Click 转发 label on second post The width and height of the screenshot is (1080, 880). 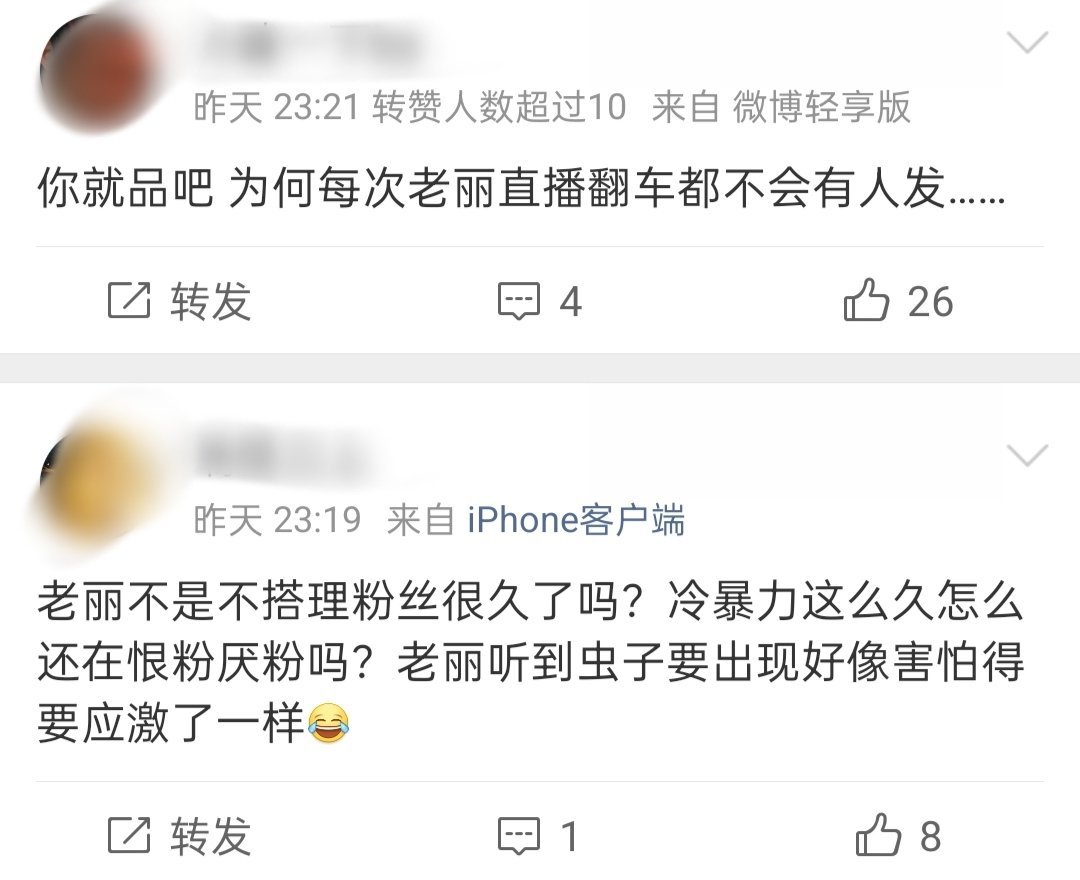pos(210,836)
